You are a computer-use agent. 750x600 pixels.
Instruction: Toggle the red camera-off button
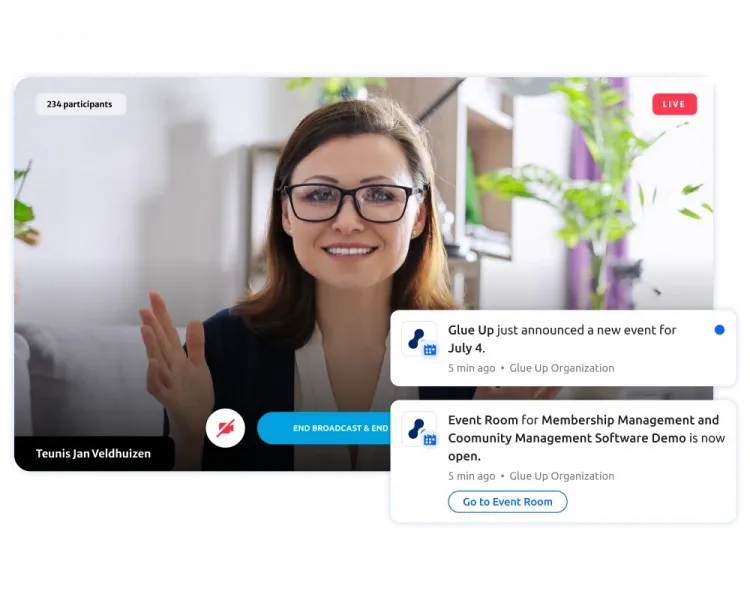click(225, 428)
